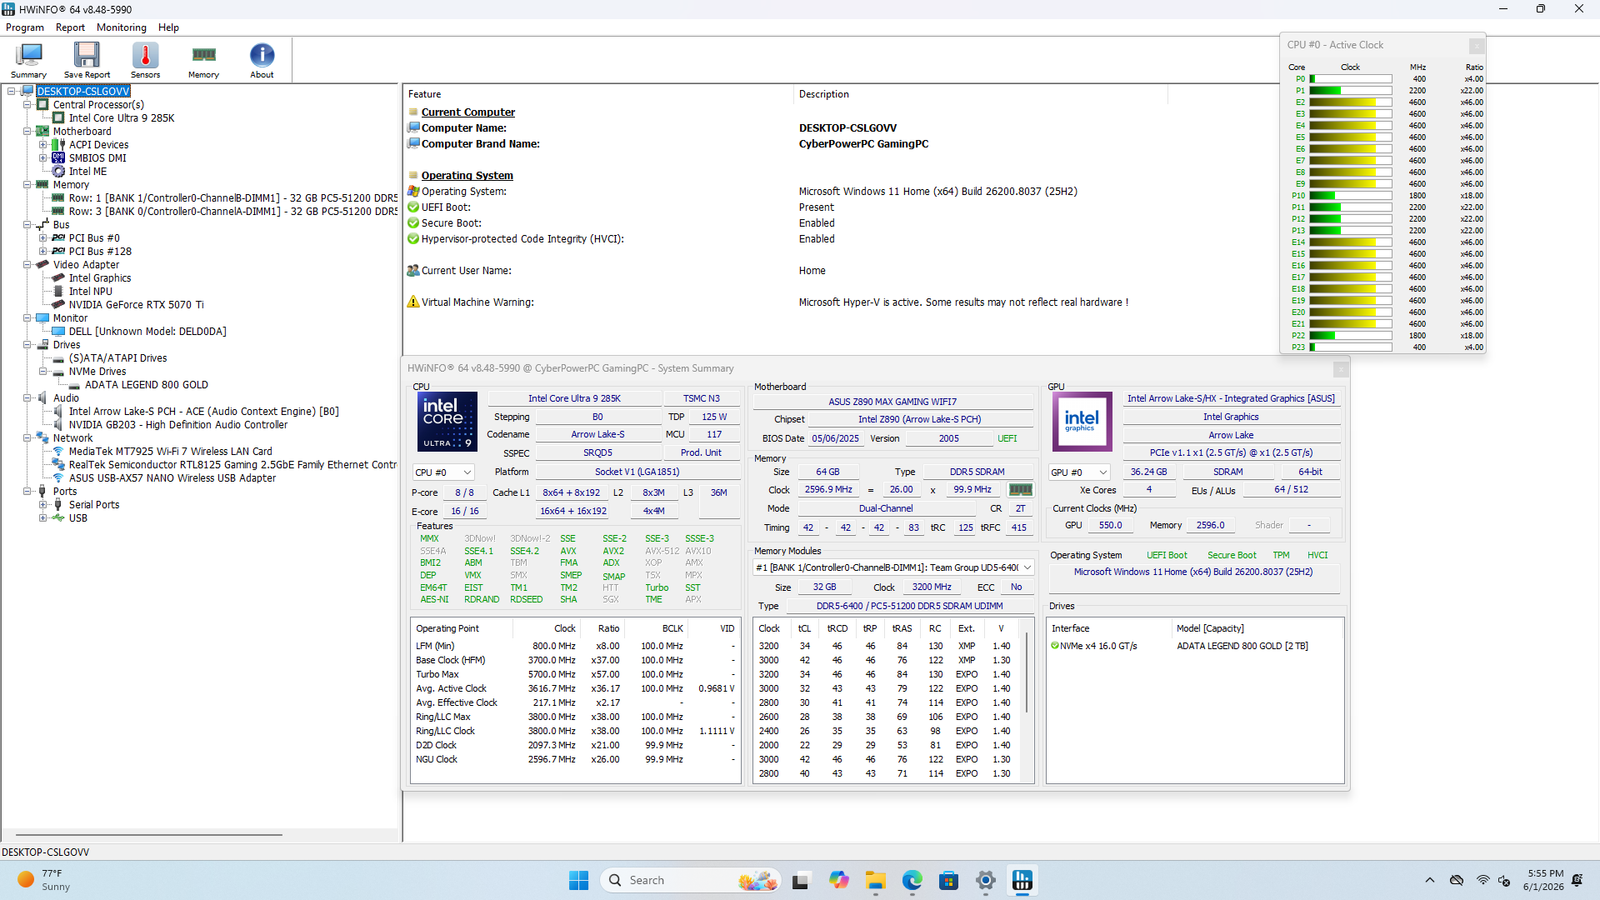Show hidden icons chevron in system tray
This screenshot has height=900, width=1600.
point(1430,880)
